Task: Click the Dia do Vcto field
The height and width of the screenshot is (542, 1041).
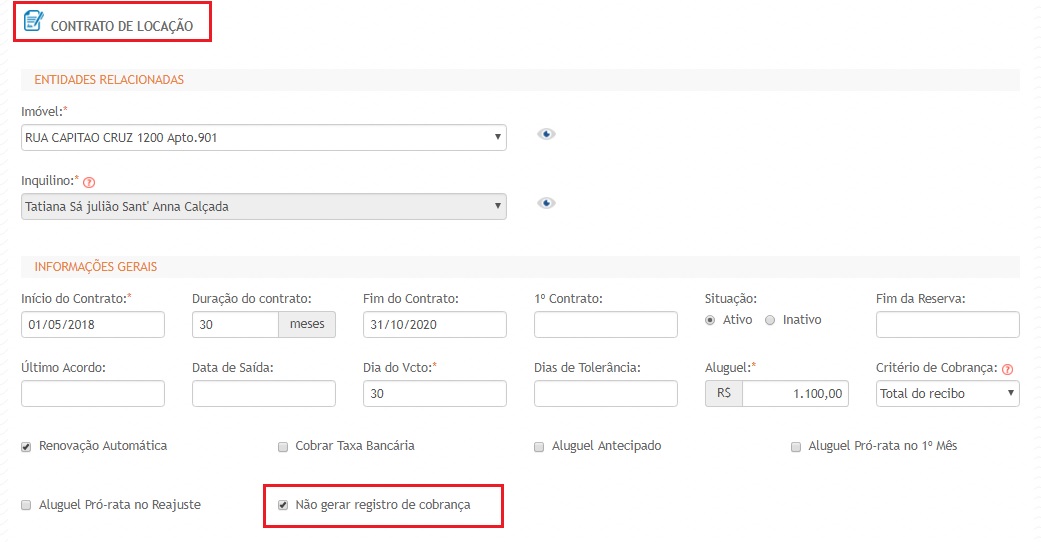Action: pyautogui.click(x=434, y=394)
